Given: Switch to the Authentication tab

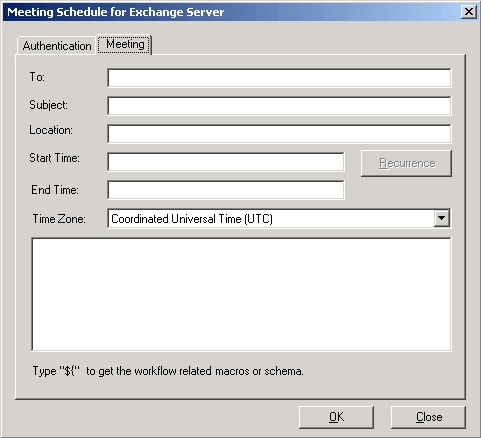Looking at the screenshot, I should (x=57, y=46).
